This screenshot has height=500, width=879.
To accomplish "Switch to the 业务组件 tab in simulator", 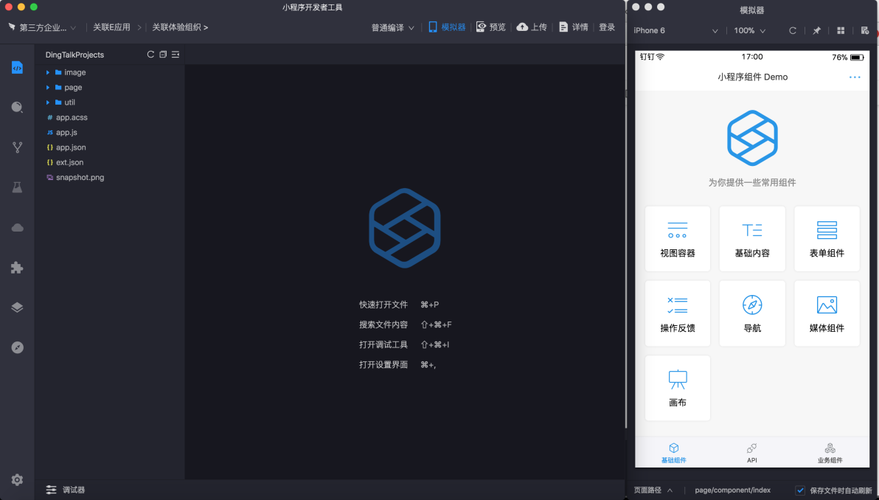I will pos(830,453).
